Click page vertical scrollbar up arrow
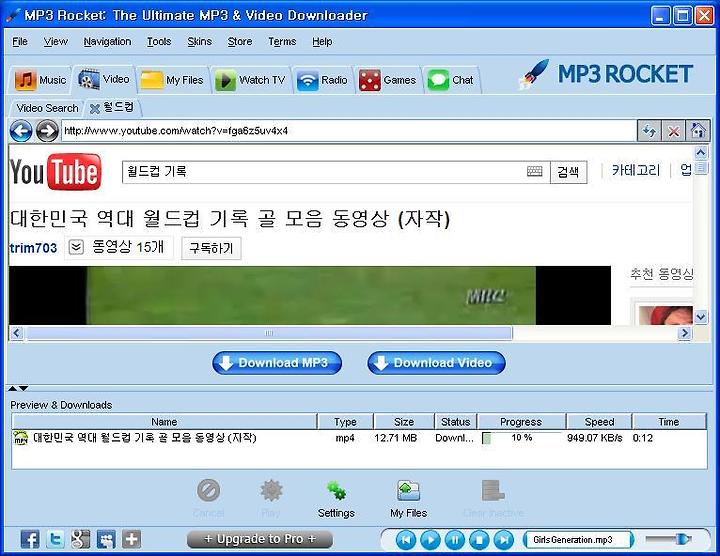 (701, 152)
